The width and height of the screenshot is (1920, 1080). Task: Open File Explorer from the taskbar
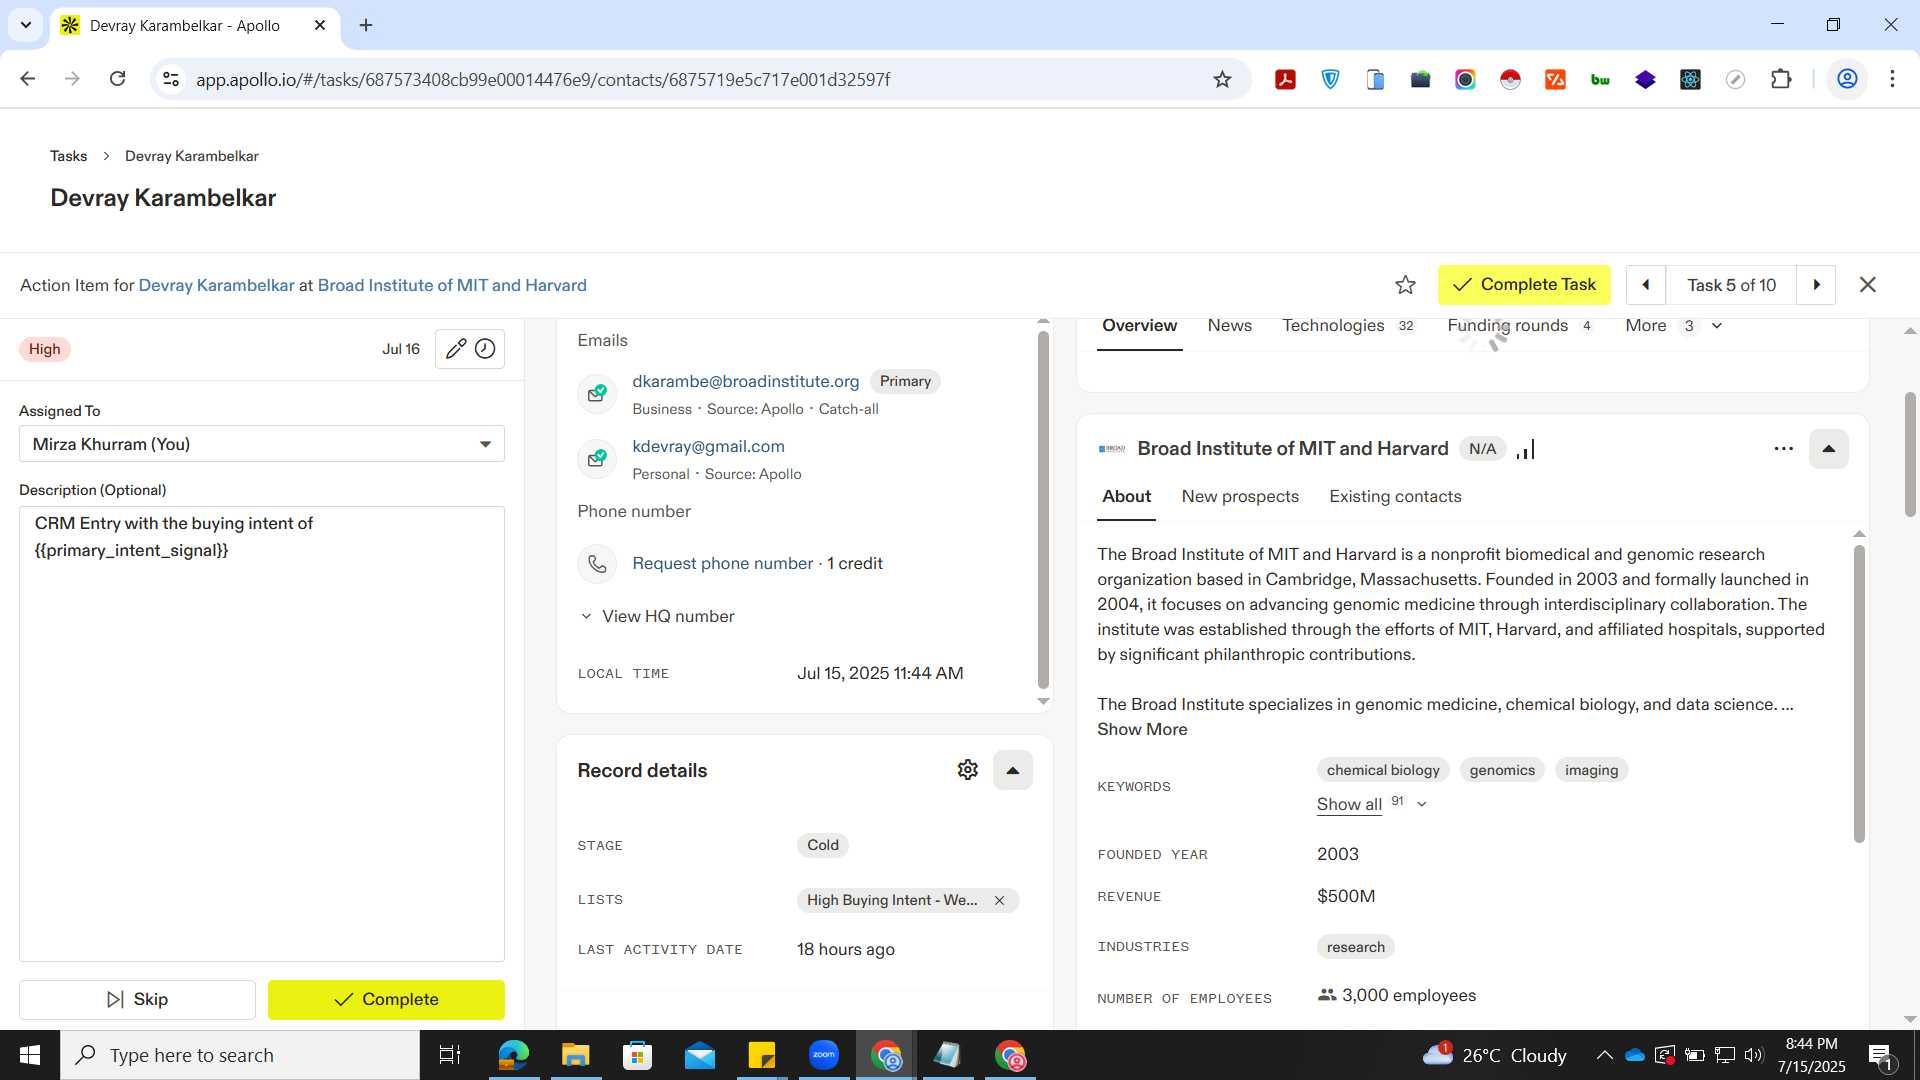click(x=575, y=1055)
